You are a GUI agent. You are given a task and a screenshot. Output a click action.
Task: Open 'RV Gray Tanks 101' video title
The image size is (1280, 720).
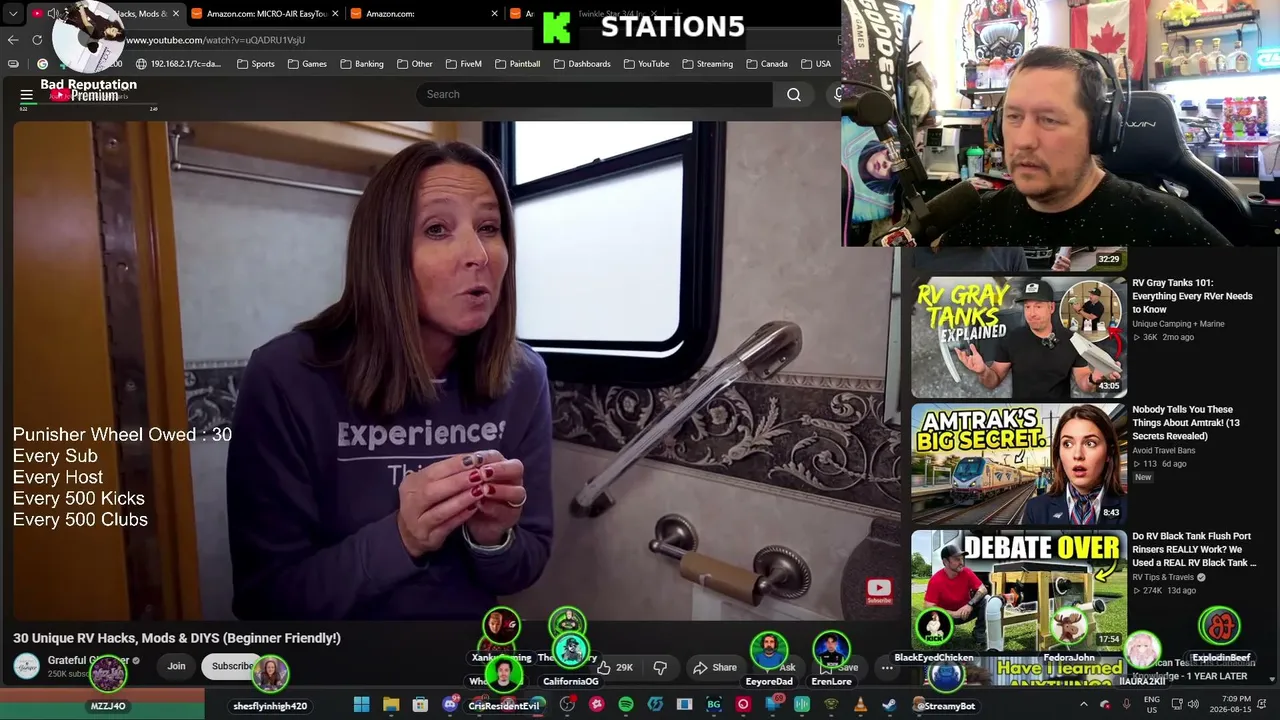1193,296
